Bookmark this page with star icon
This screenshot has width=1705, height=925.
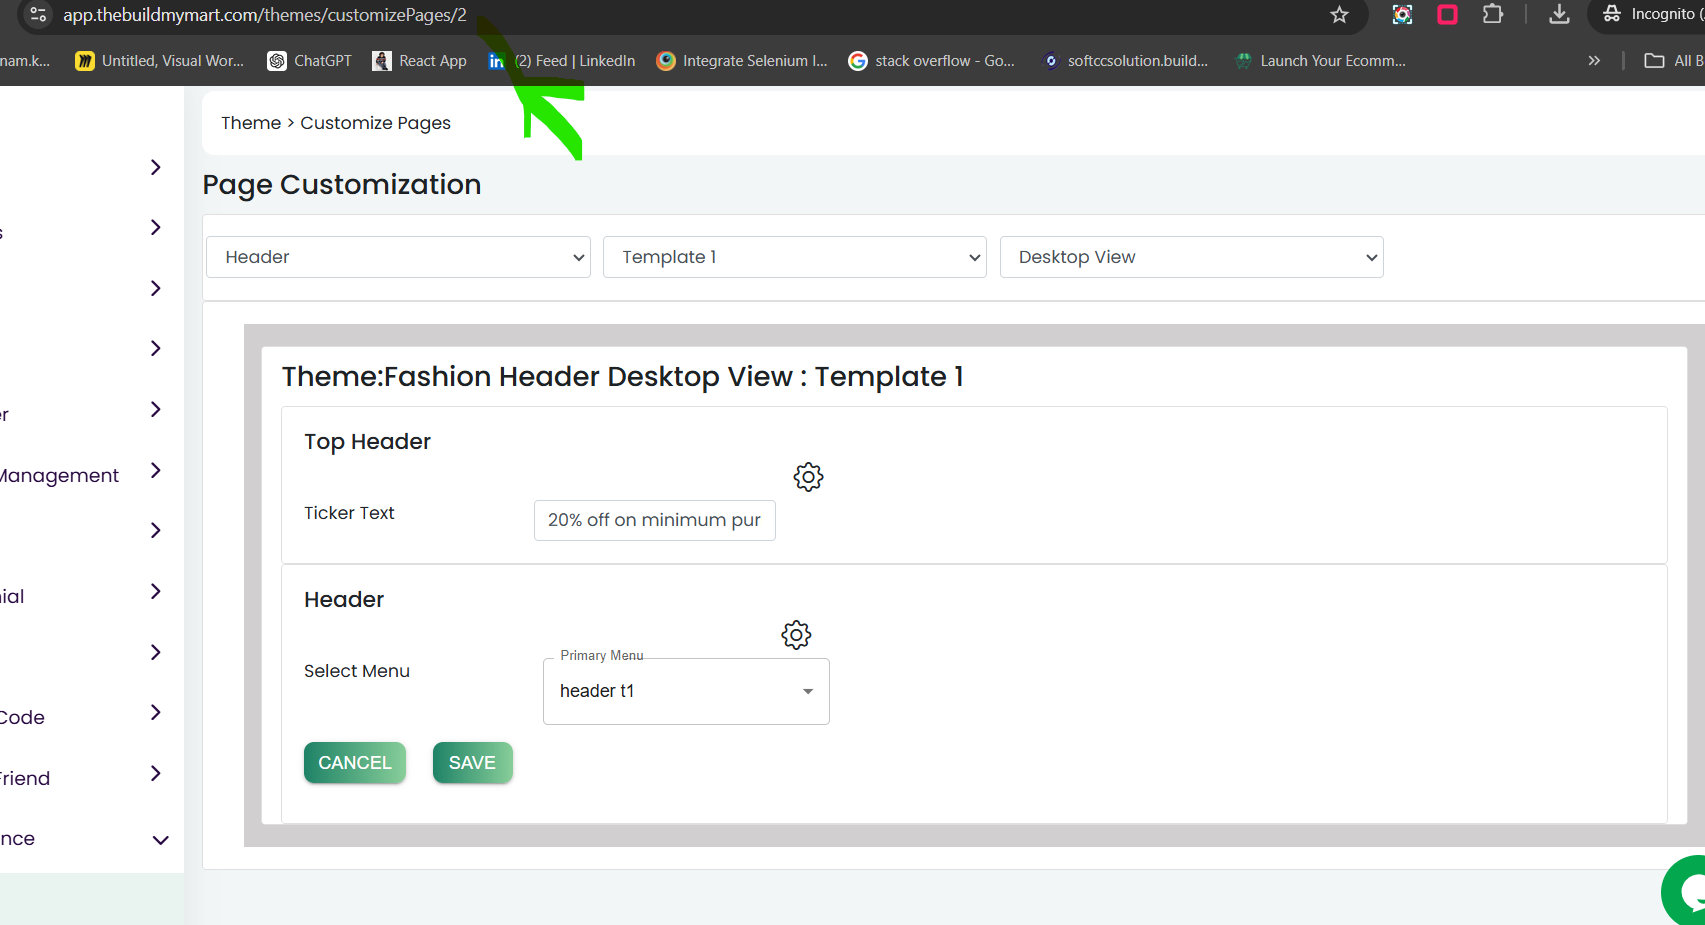tap(1340, 14)
